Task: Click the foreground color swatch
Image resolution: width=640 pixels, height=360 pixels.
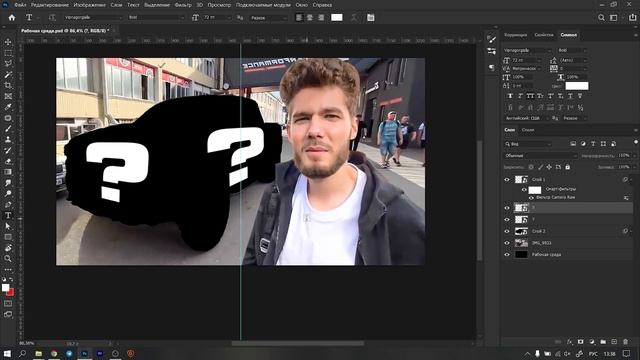Action: click(5, 288)
